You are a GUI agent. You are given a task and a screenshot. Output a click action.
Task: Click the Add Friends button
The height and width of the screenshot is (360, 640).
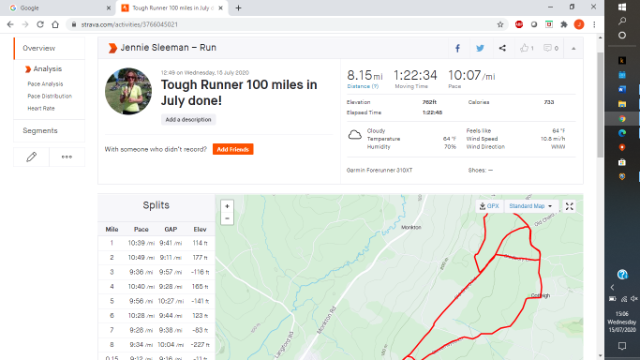pos(233,149)
